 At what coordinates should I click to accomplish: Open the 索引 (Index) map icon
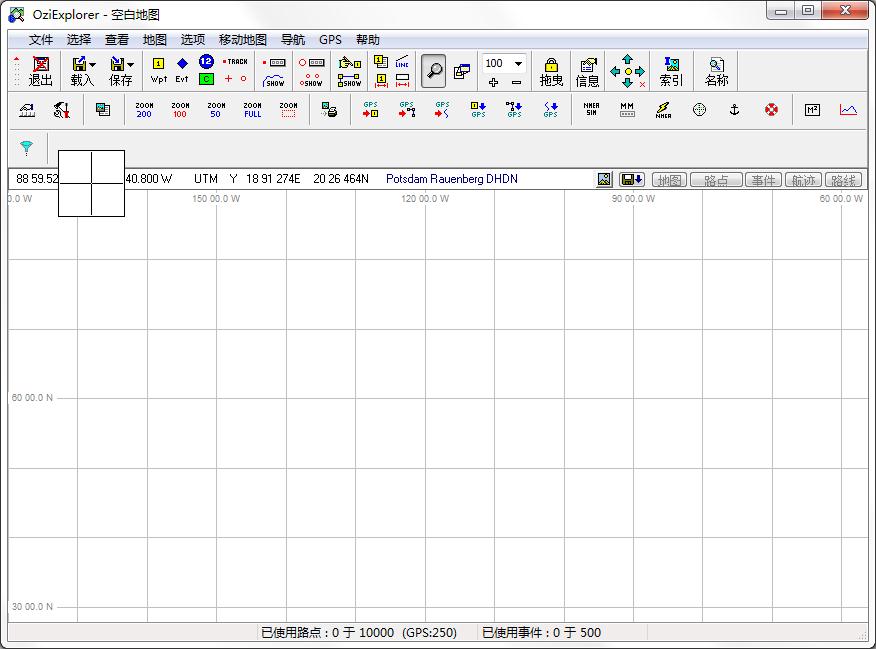(671, 71)
